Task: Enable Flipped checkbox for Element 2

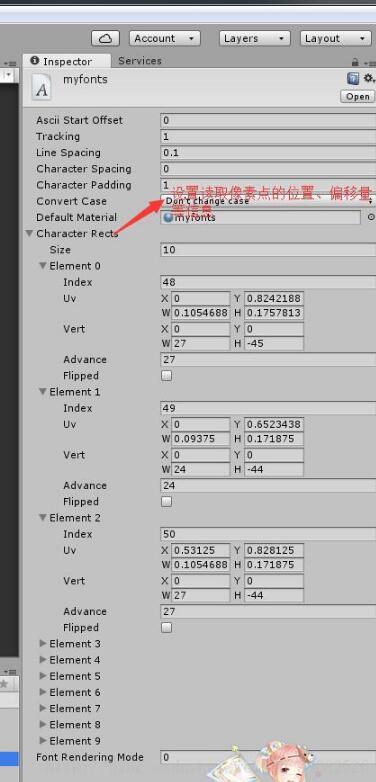Action: 167,627
